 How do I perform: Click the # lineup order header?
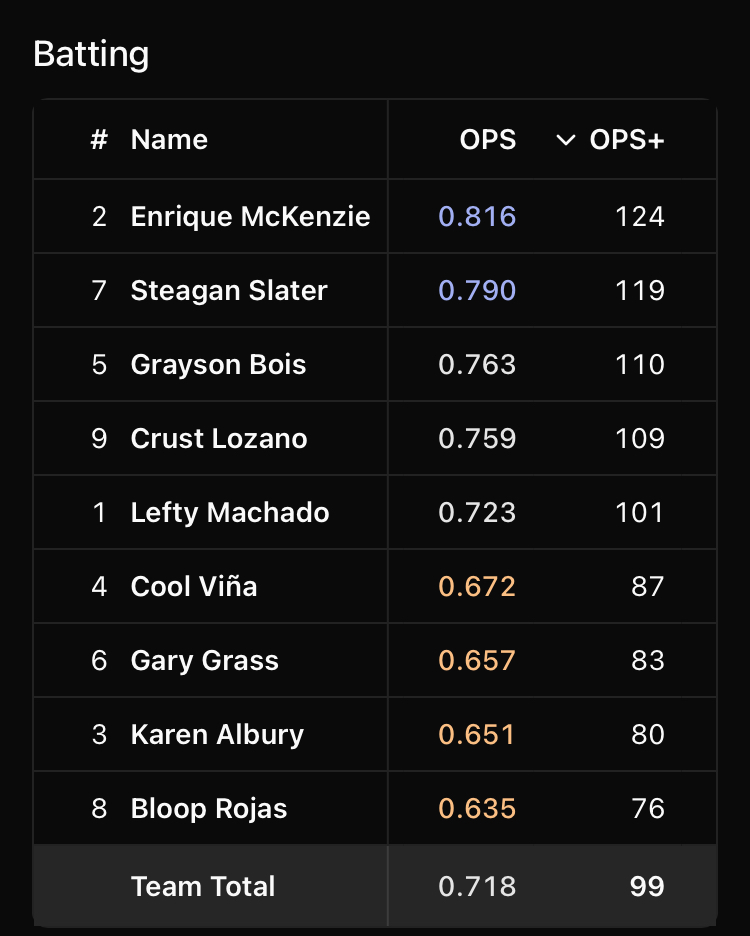(x=99, y=140)
